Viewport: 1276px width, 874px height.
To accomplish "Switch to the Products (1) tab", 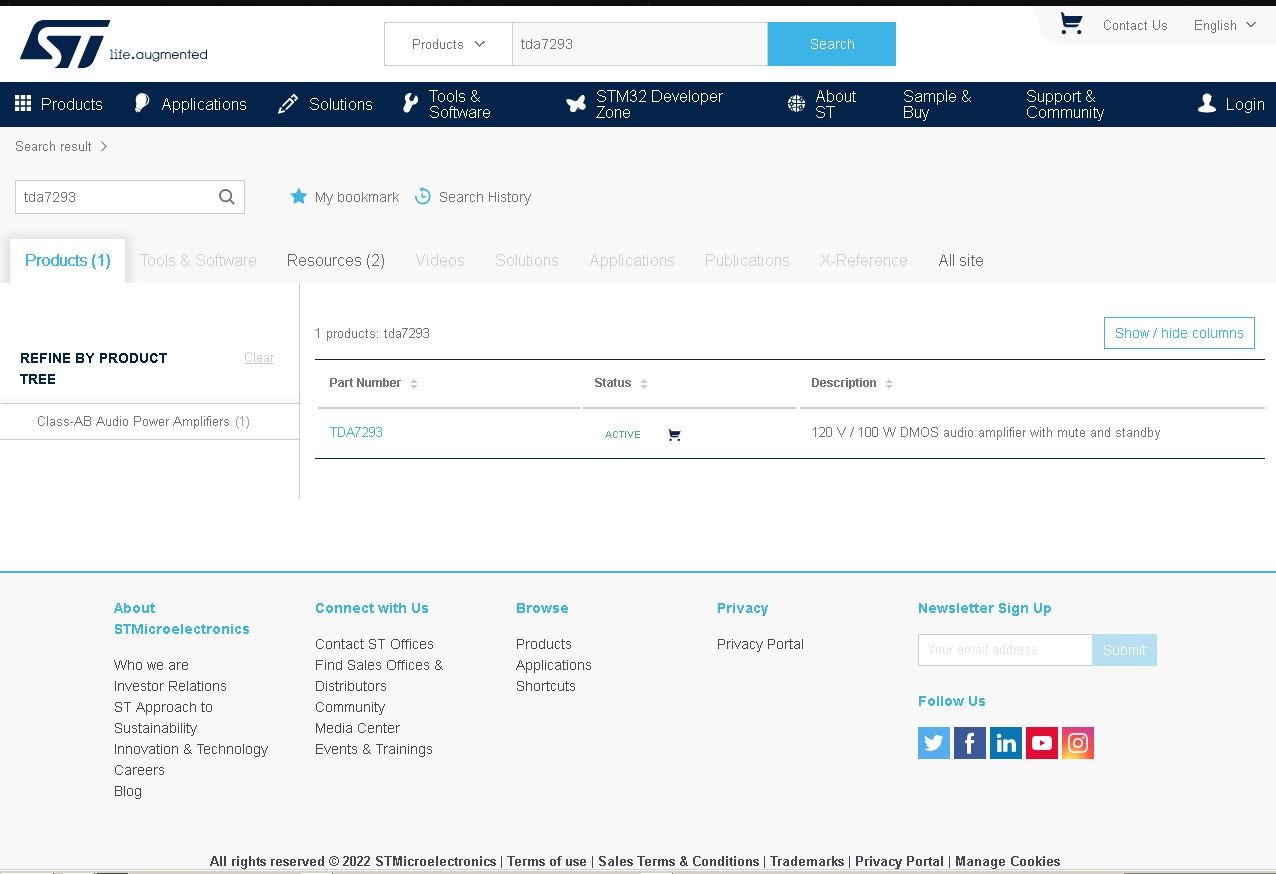I will (x=68, y=260).
